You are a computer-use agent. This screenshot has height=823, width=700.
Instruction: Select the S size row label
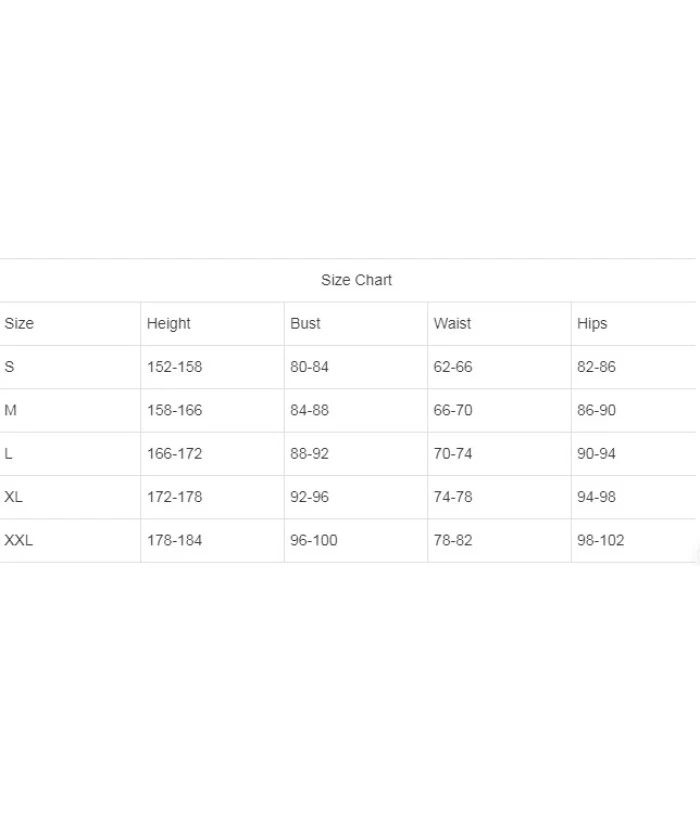[x=9, y=367]
